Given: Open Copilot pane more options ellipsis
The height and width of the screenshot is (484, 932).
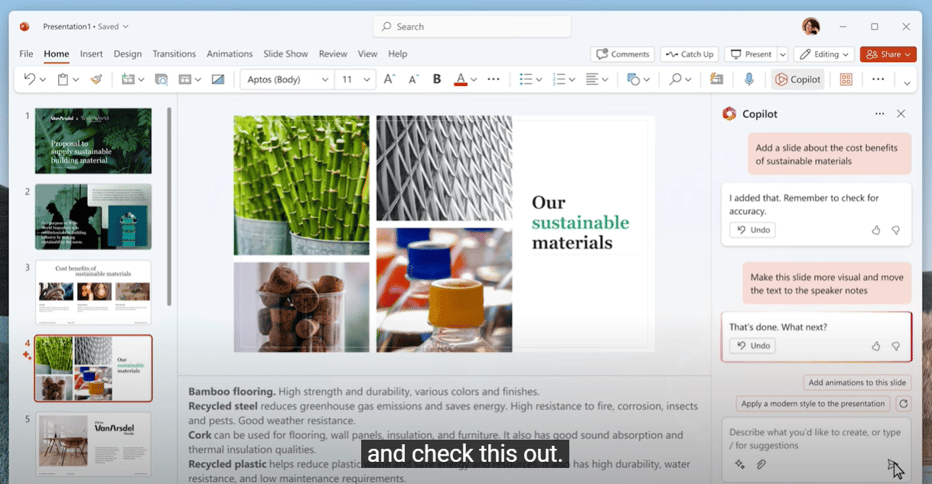Looking at the screenshot, I should click(880, 114).
